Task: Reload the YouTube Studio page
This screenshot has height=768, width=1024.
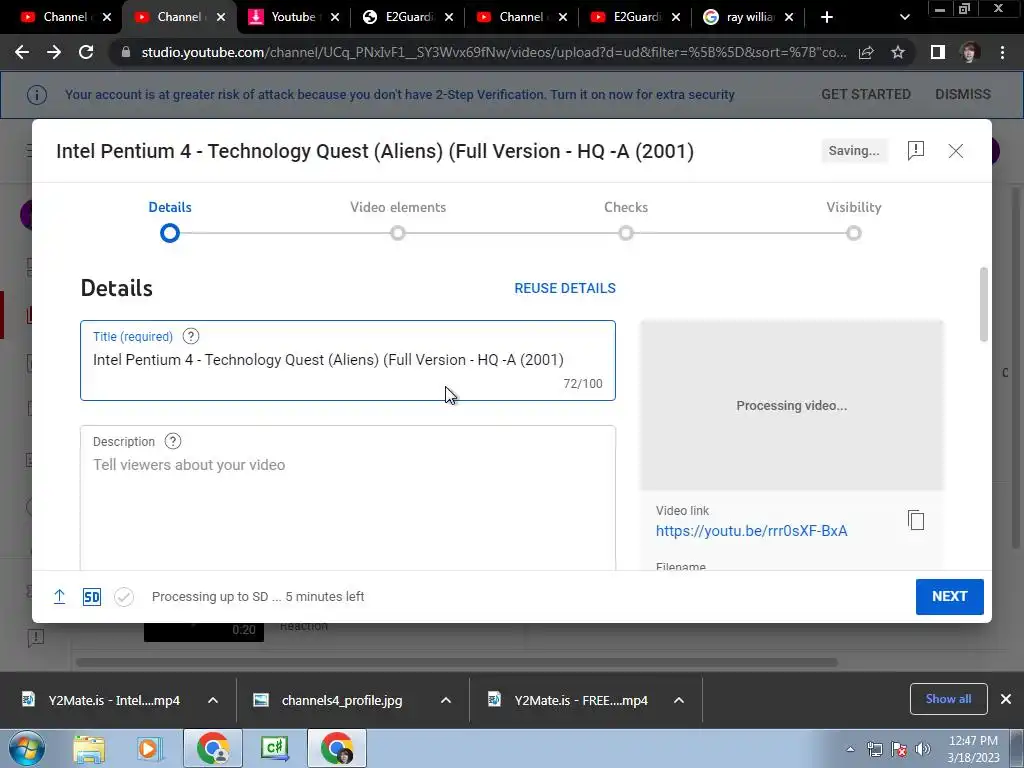Action: tap(86, 52)
